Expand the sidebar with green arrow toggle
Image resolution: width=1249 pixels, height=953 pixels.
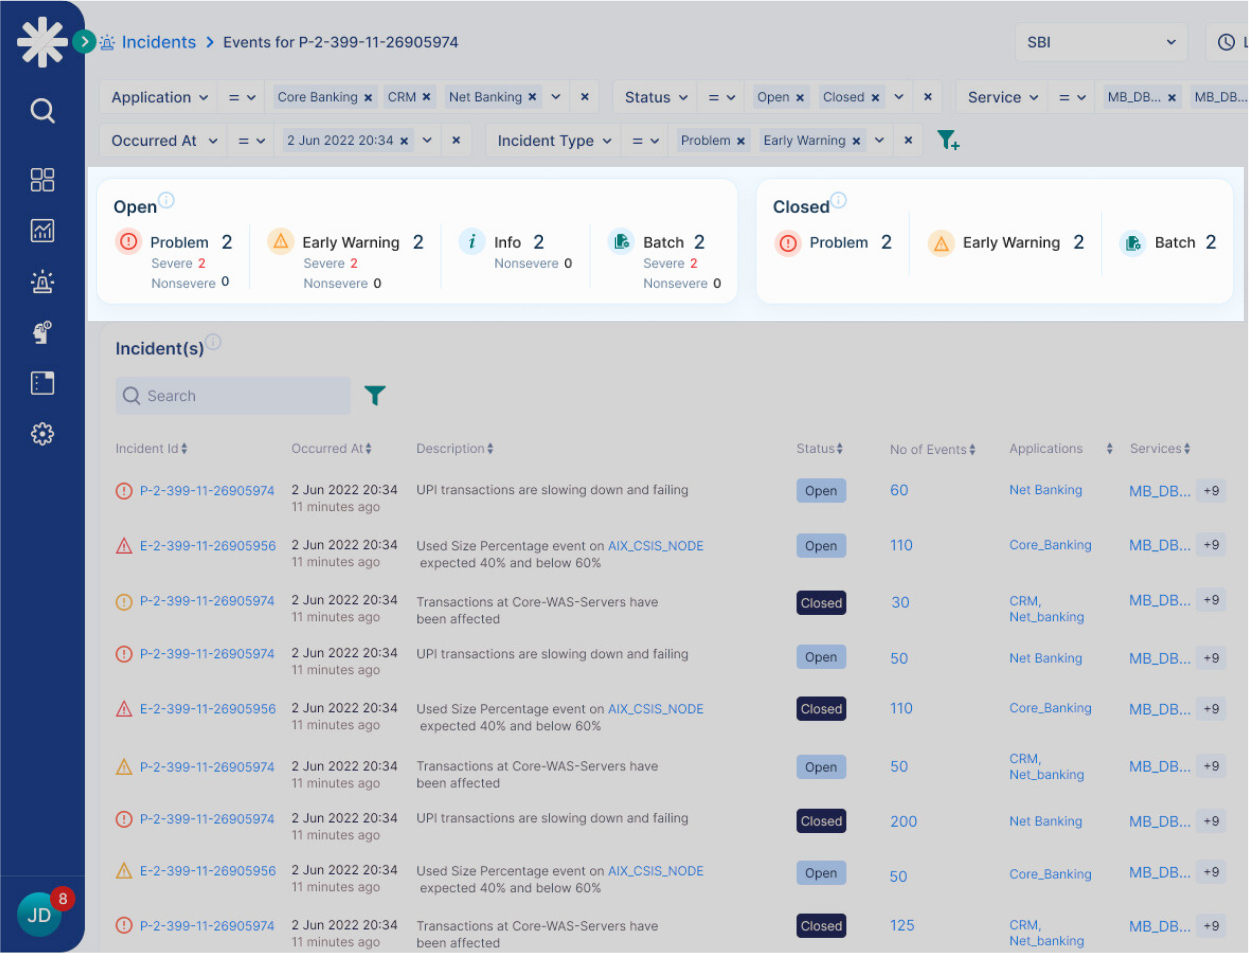tap(84, 42)
